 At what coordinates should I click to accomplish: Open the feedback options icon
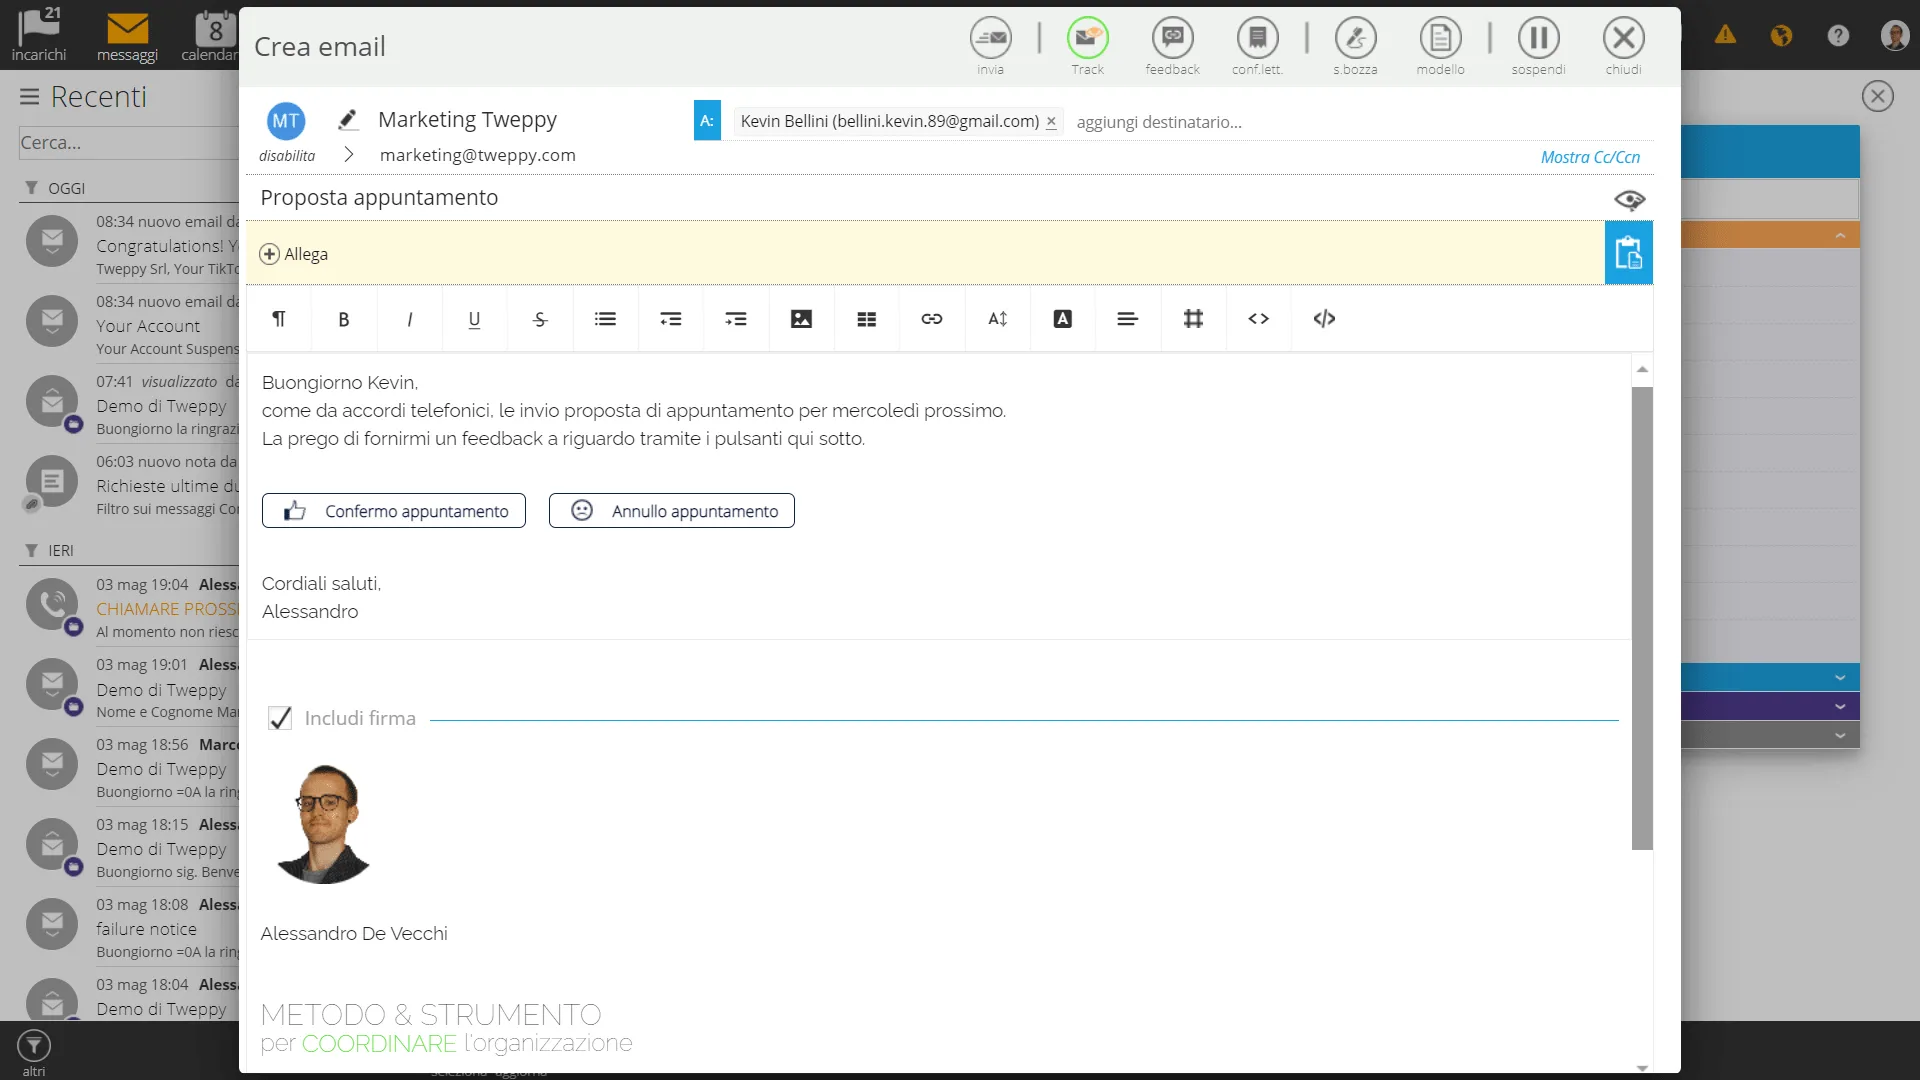pos(1172,47)
